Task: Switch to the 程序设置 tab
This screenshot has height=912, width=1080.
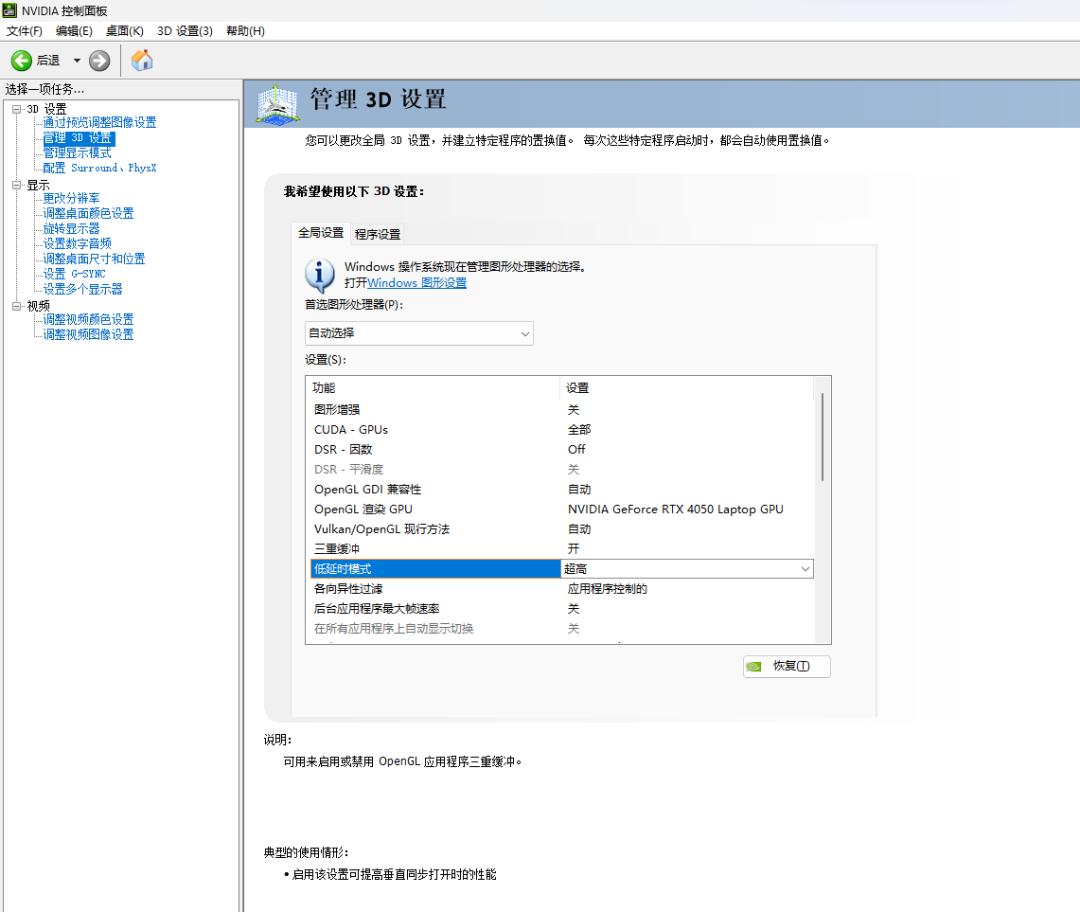Action: 377,234
